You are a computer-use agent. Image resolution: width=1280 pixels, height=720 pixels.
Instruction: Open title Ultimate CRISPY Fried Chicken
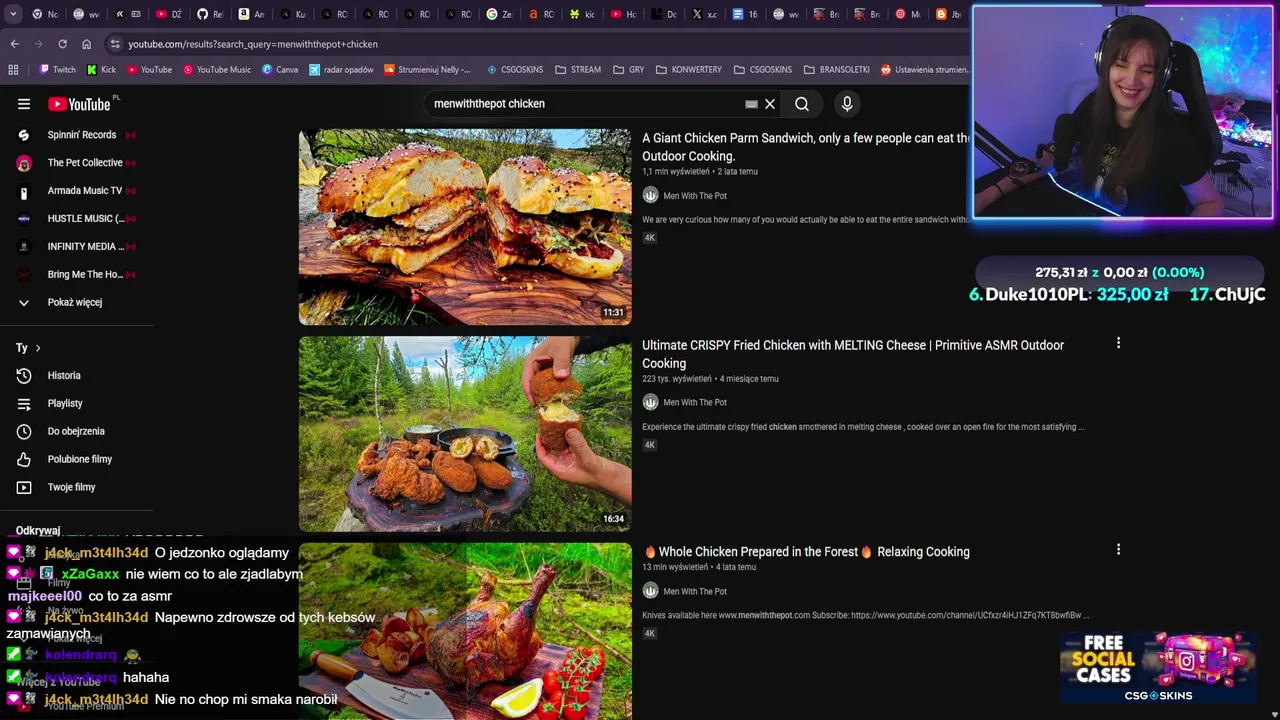853,354
